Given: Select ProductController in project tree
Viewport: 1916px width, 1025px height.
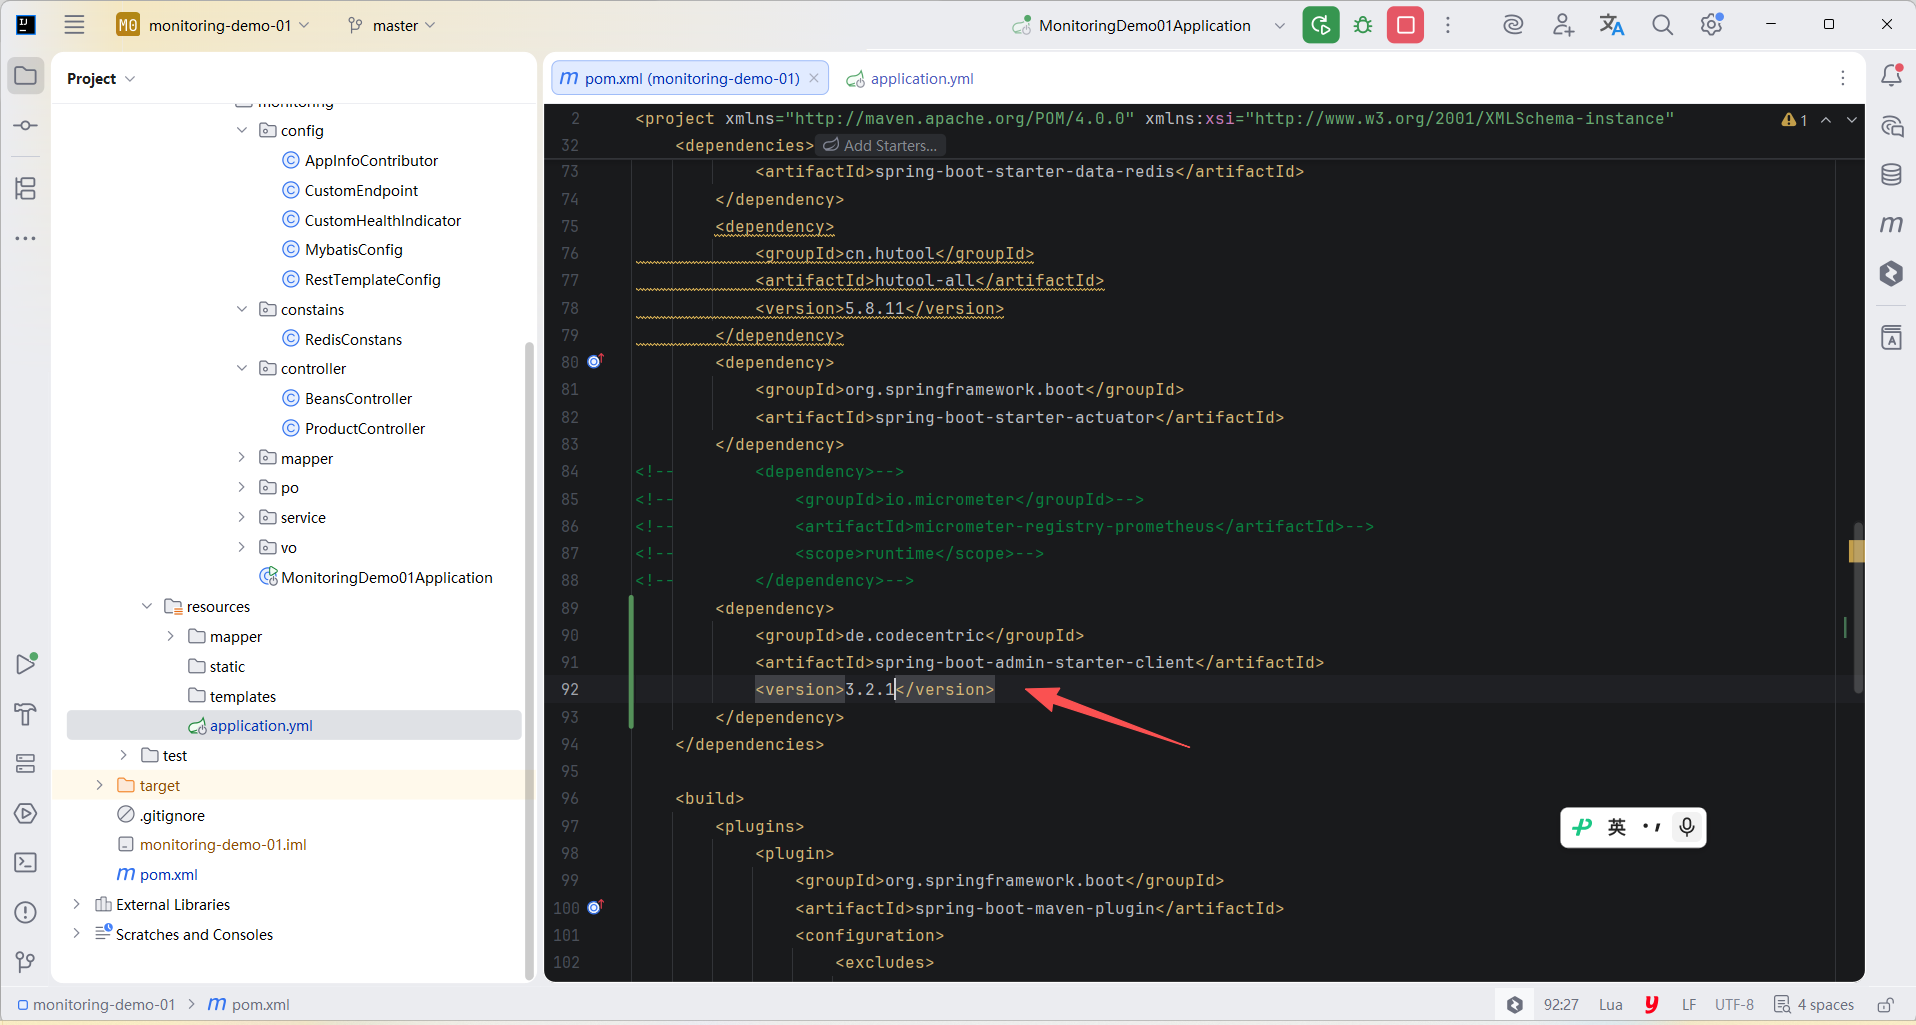Looking at the screenshot, I should (x=365, y=428).
